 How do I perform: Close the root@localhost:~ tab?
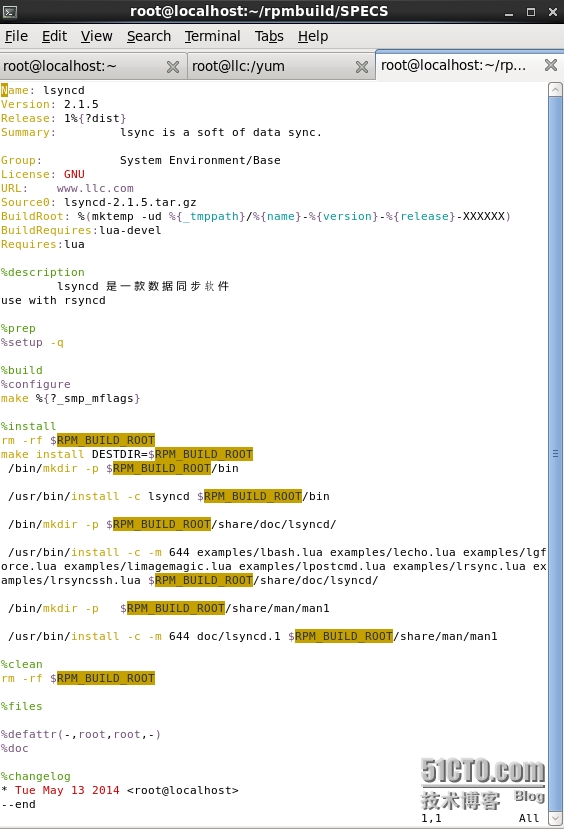point(173,67)
